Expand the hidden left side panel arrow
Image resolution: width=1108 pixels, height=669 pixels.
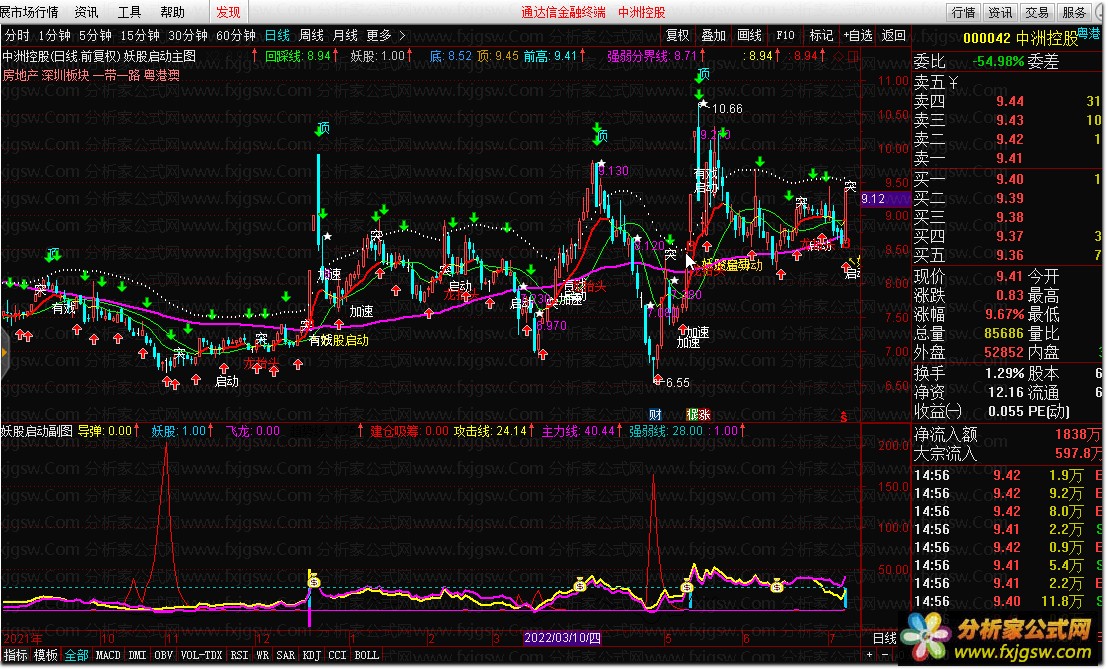pos(4,353)
